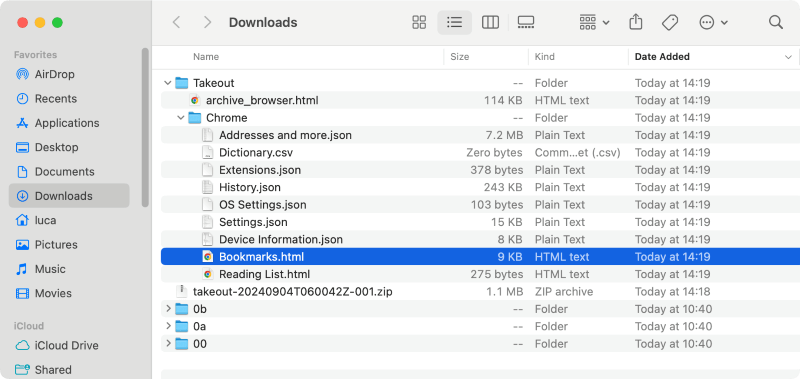800x379 pixels.
Task: Collapse the Takeout folder
Action: pyautogui.click(x=167, y=83)
